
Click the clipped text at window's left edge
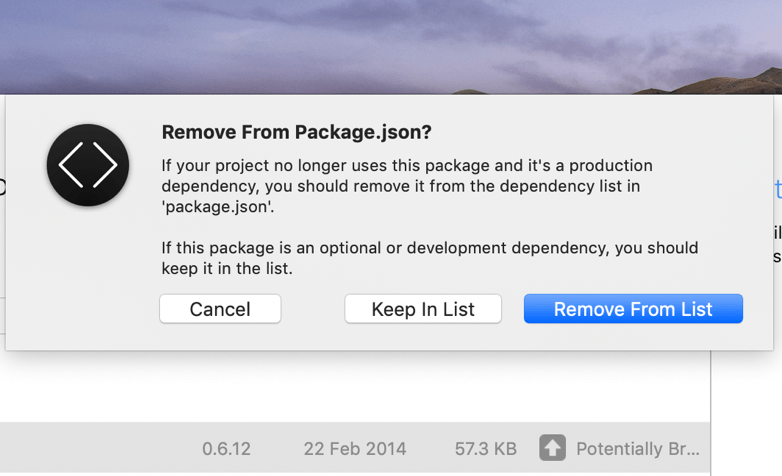point(2,187)
